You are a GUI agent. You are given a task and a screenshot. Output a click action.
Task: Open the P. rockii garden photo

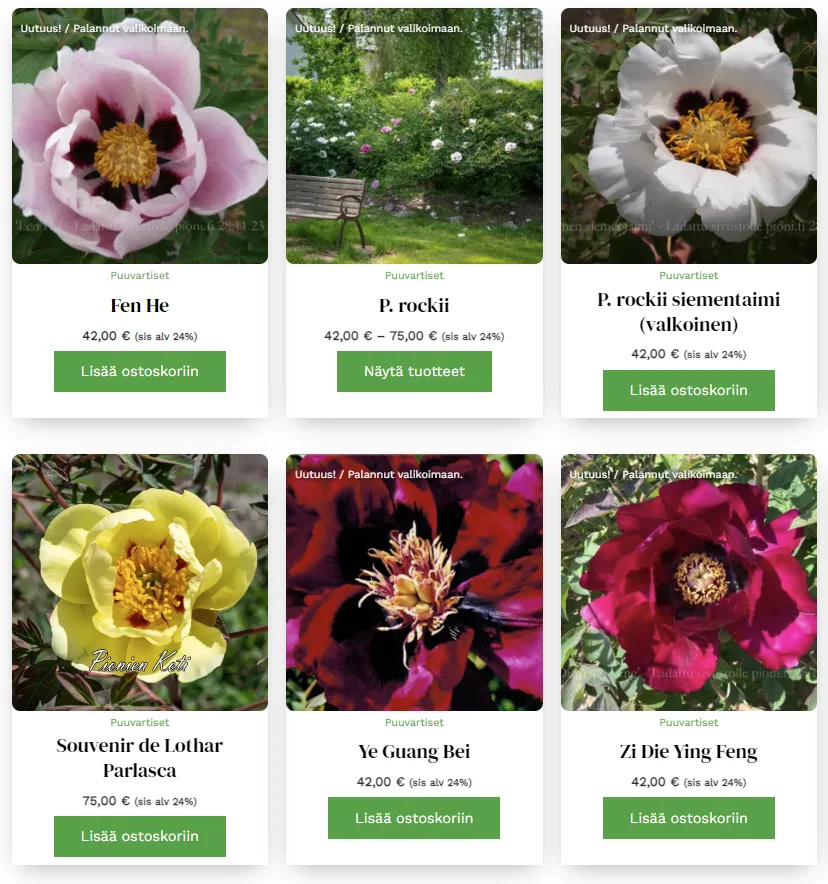[x=414, y=136]
